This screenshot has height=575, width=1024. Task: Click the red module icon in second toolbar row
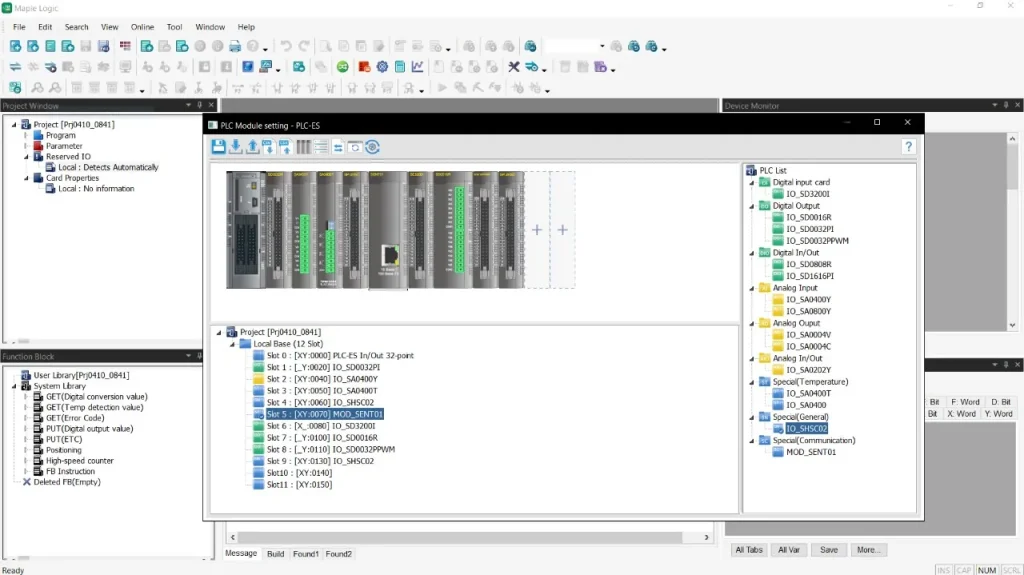point(364,67)
